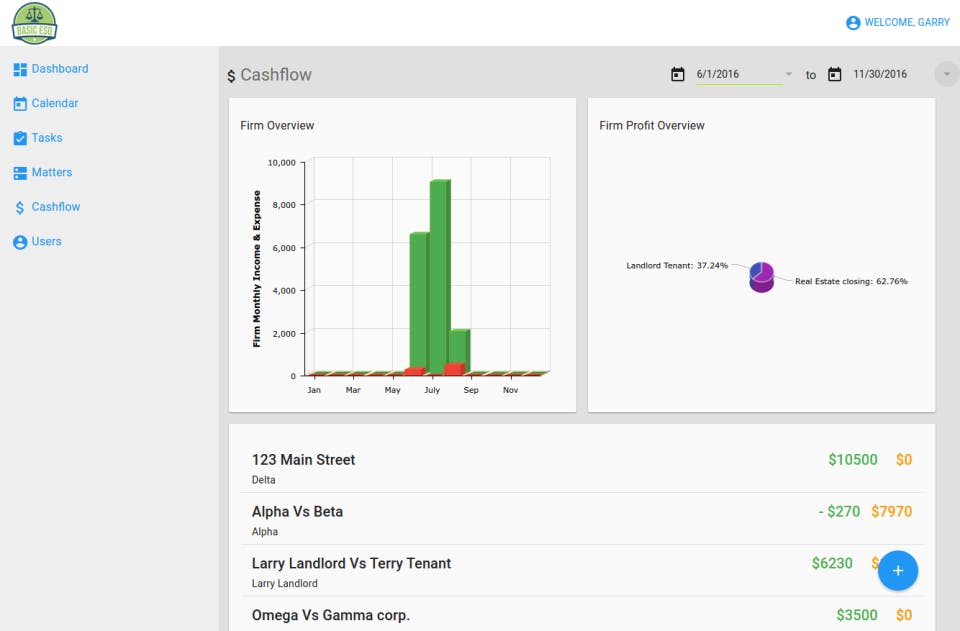Click the $0 amount for Omega Vs Gamma
The height and width of the screenshot is (631, 960).
click(x=904, y=615)
